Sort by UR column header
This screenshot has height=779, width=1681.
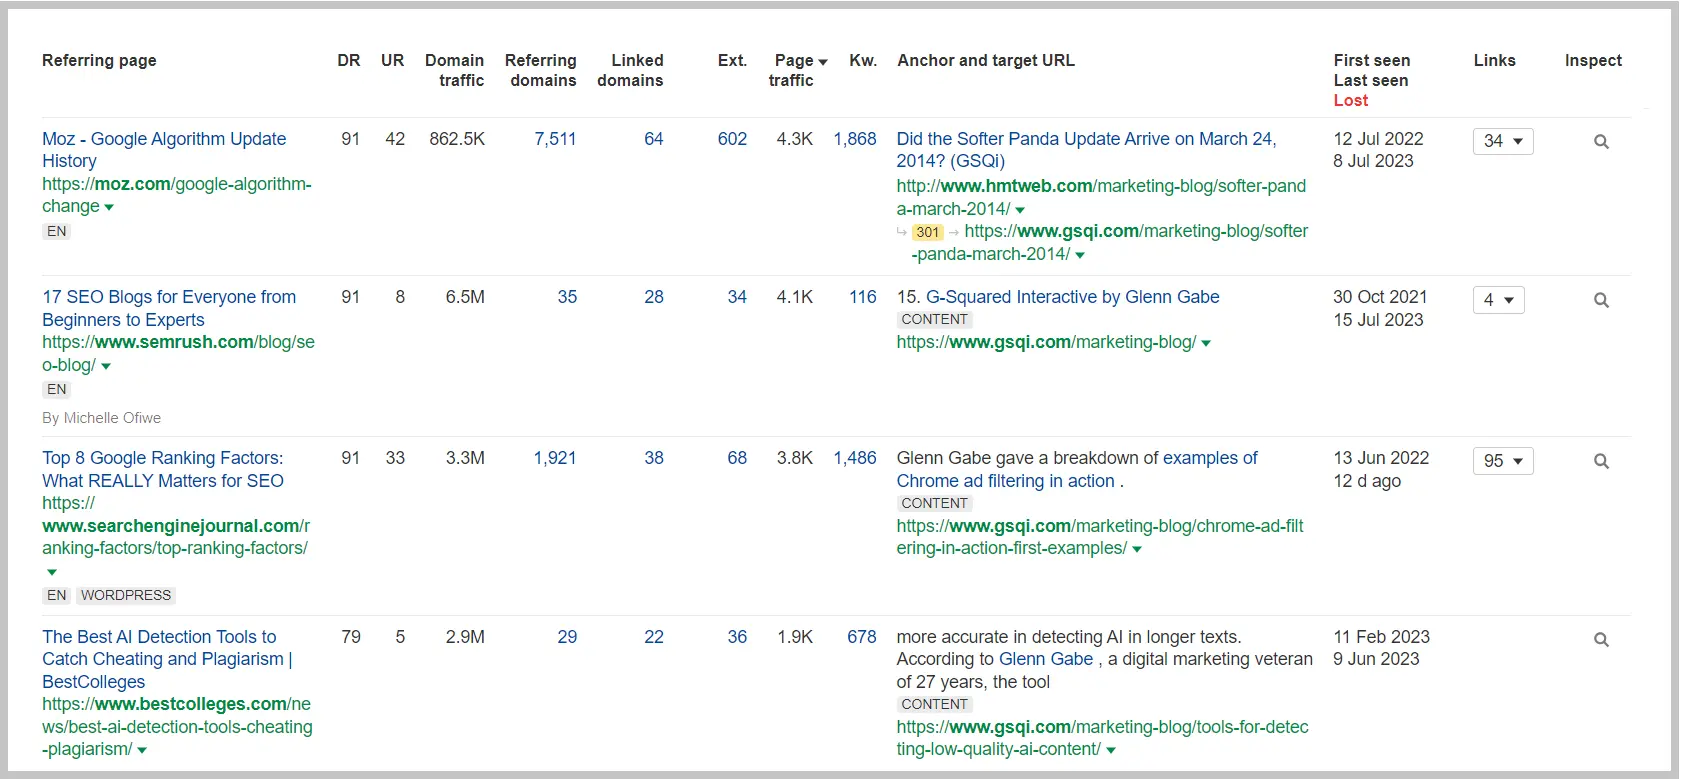[392, 60]
